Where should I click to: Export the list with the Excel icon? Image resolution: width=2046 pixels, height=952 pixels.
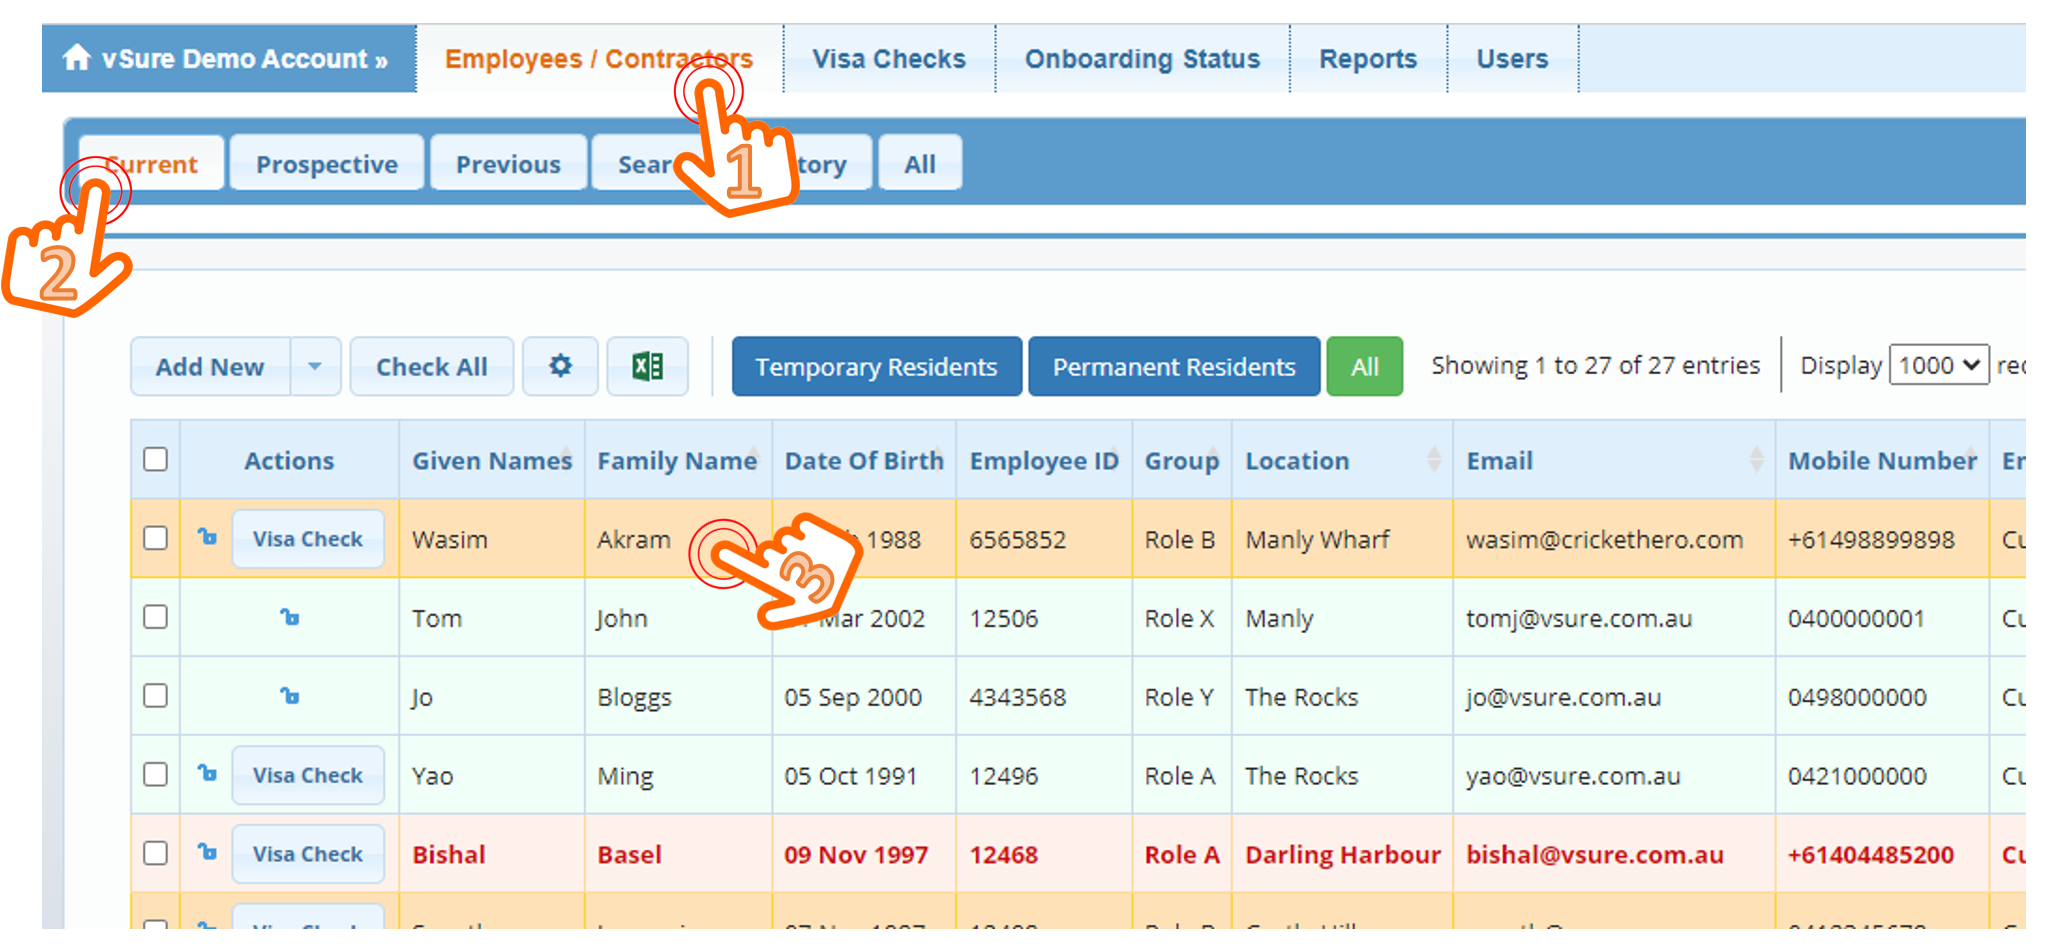647,366
